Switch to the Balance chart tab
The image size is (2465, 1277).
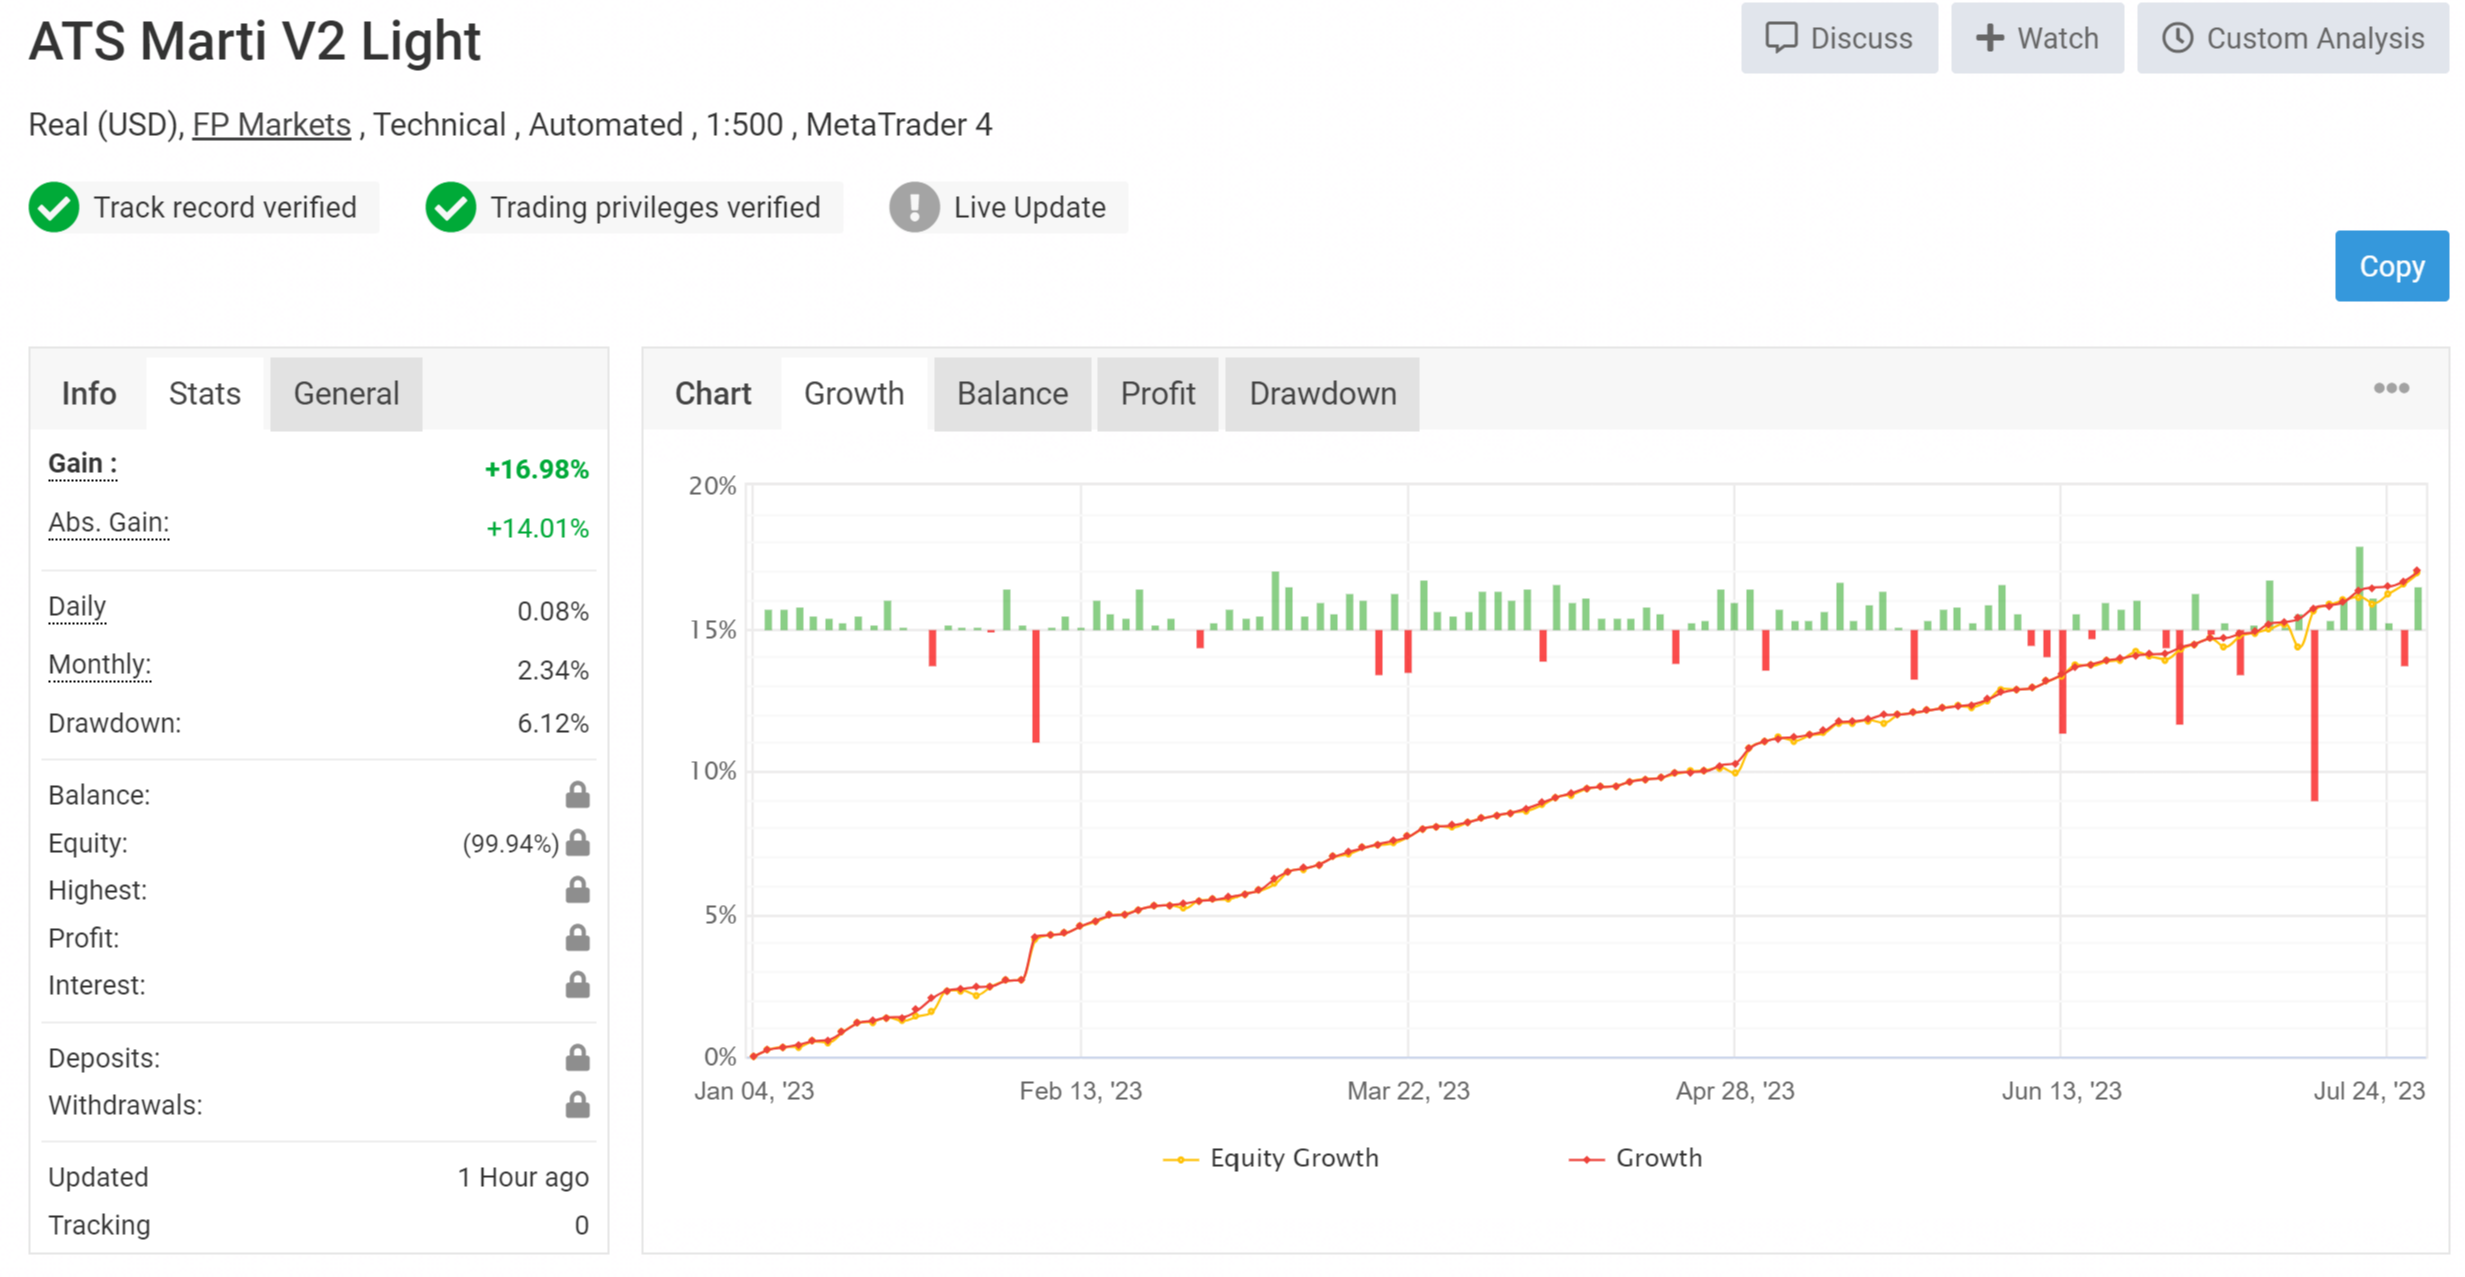coord(1012,394)
